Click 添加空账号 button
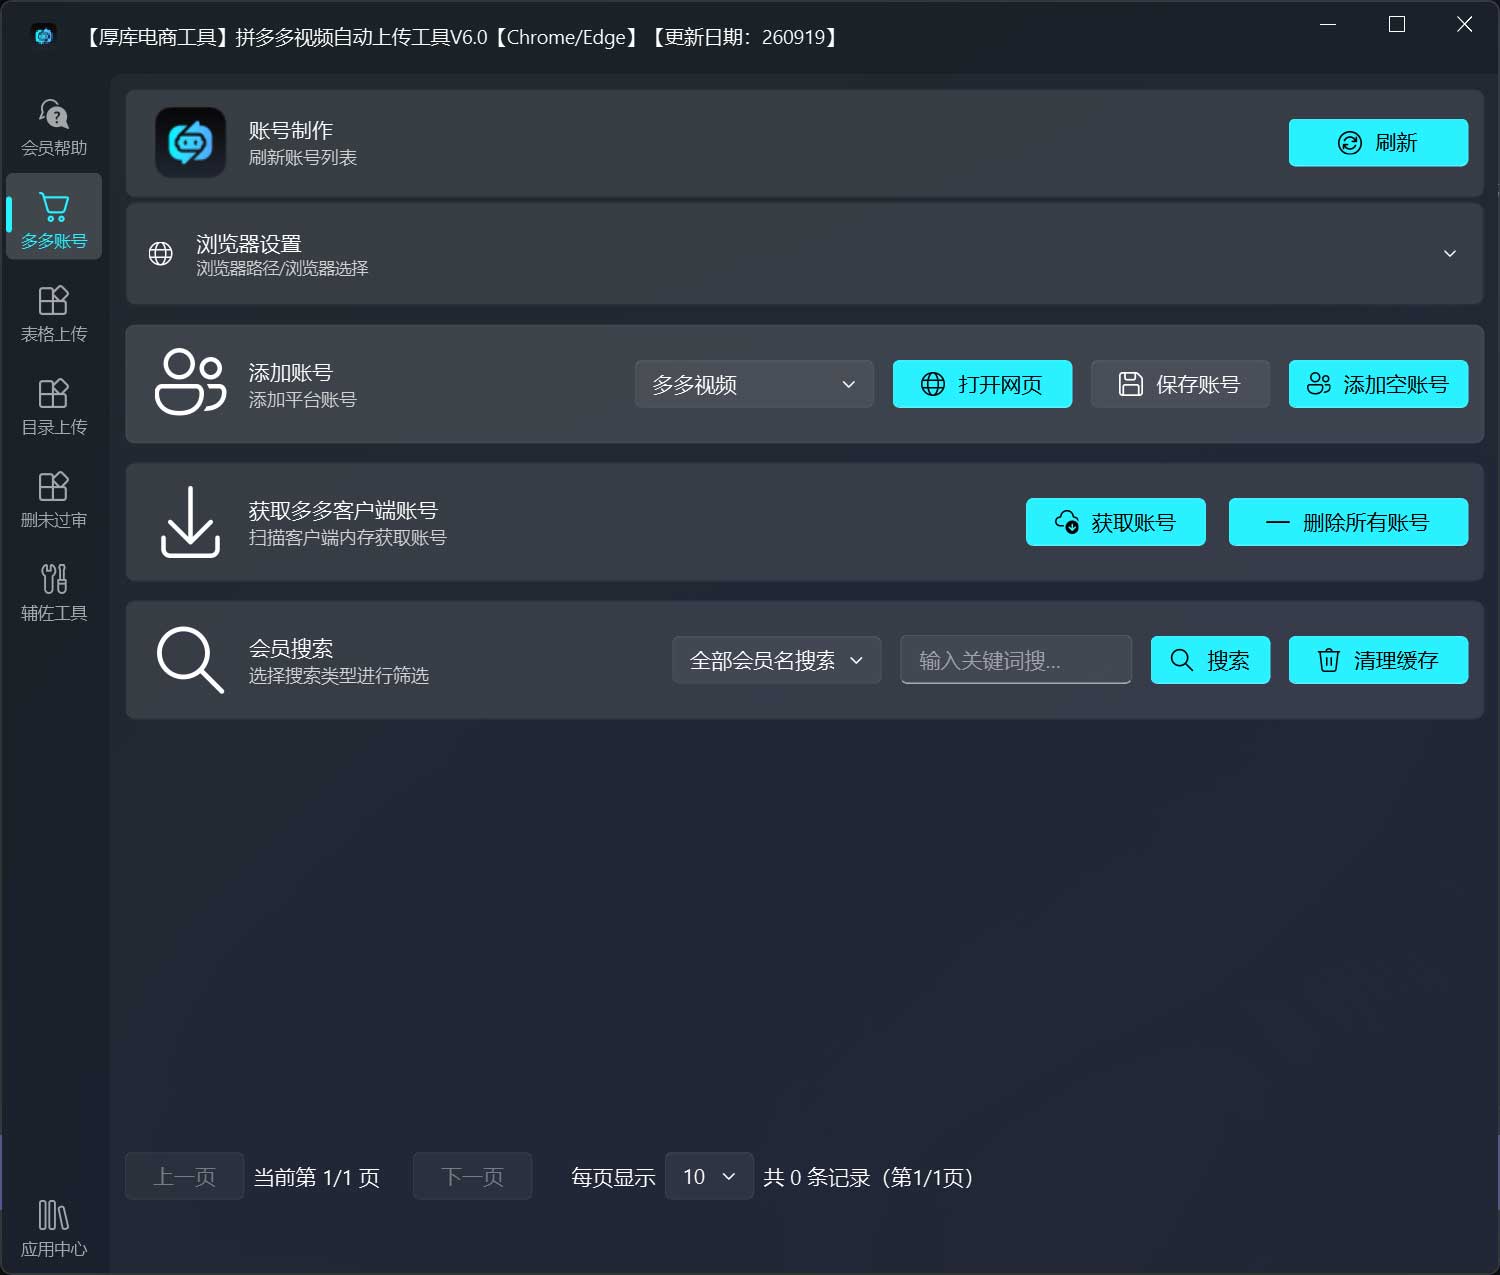Image resolution: width=1500 pixels, height=1275 pixels. tap(1378, 384)
